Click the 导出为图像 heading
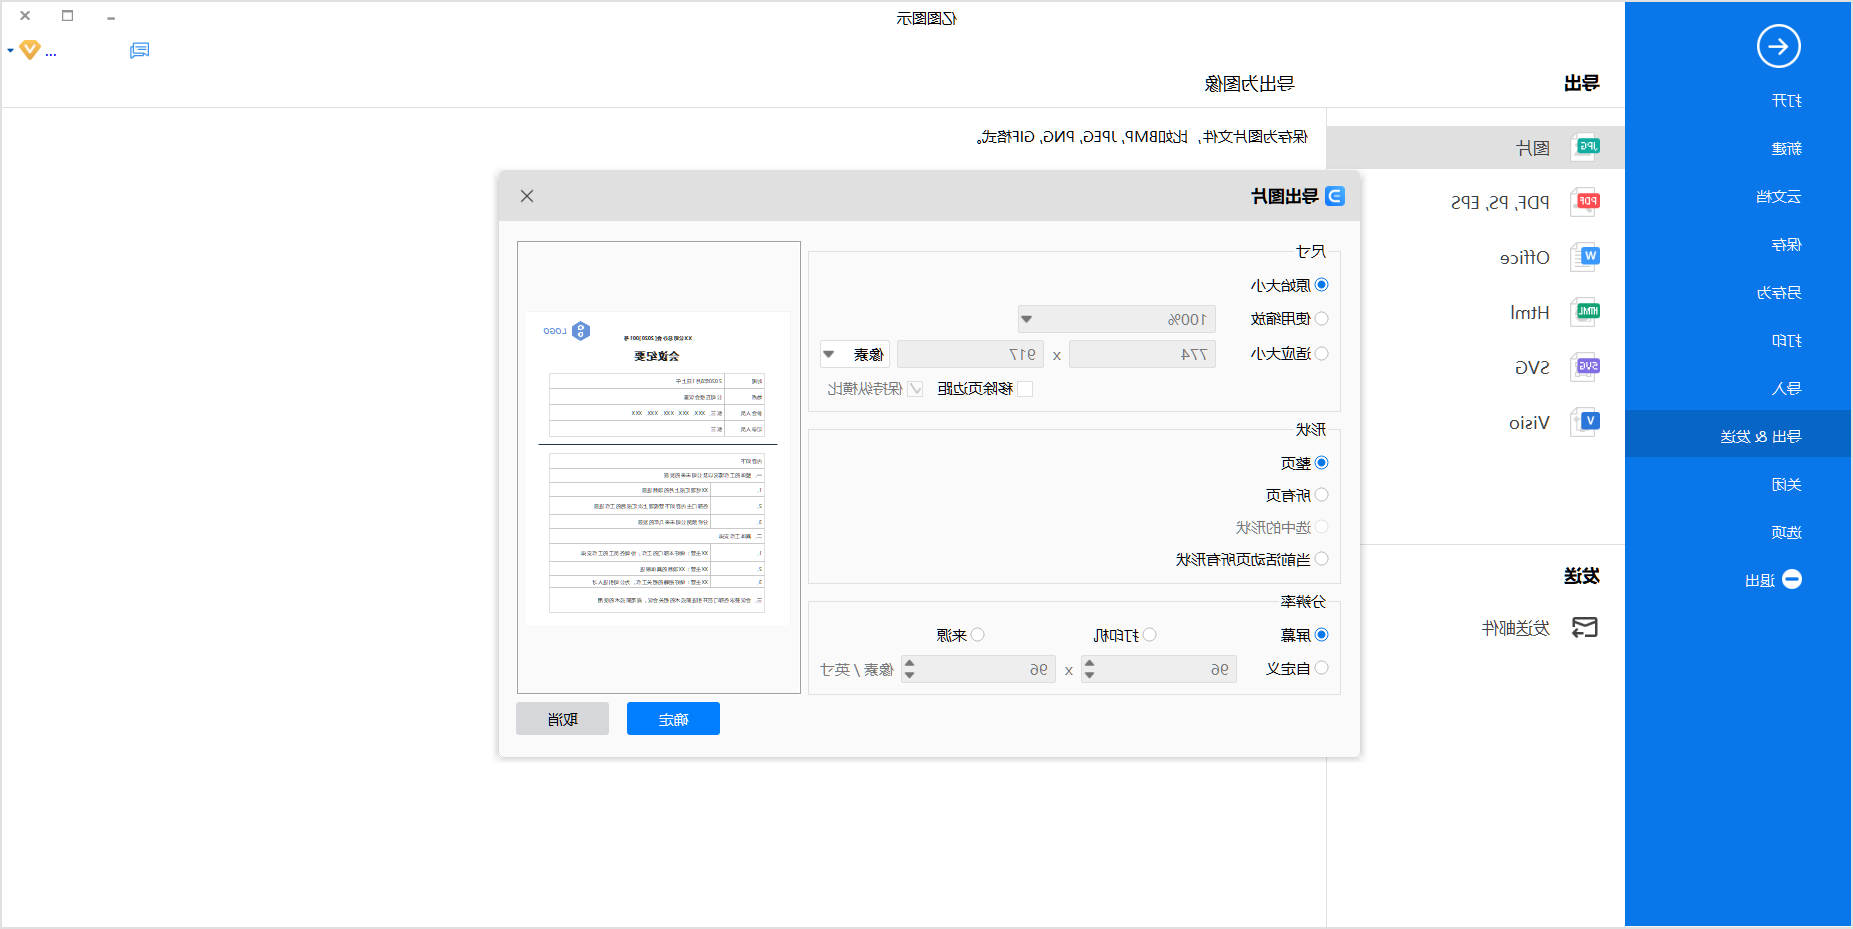This screenshot has height=929, width=1853. [1249, 83]
